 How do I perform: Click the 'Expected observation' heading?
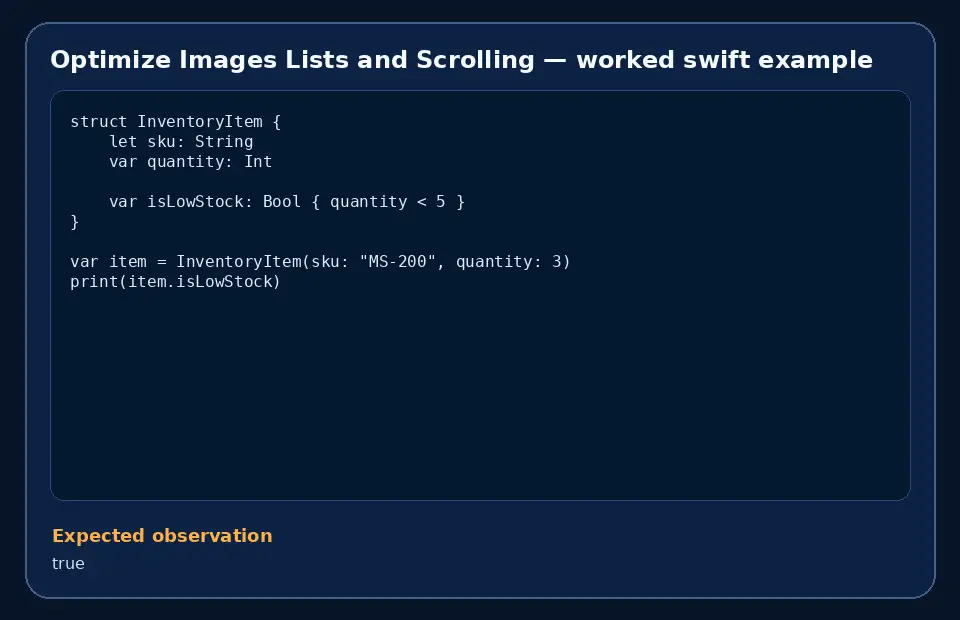(x=162, y=536)
